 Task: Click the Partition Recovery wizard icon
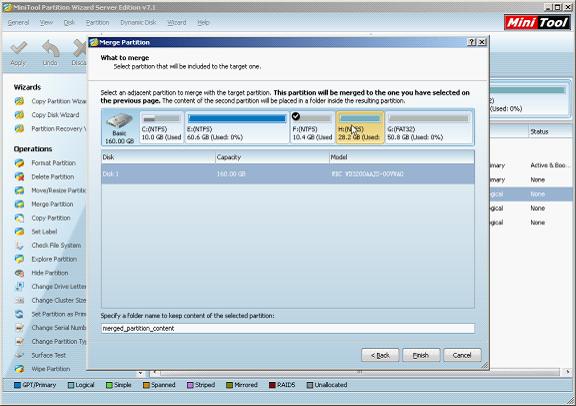(x=19, y=129)
